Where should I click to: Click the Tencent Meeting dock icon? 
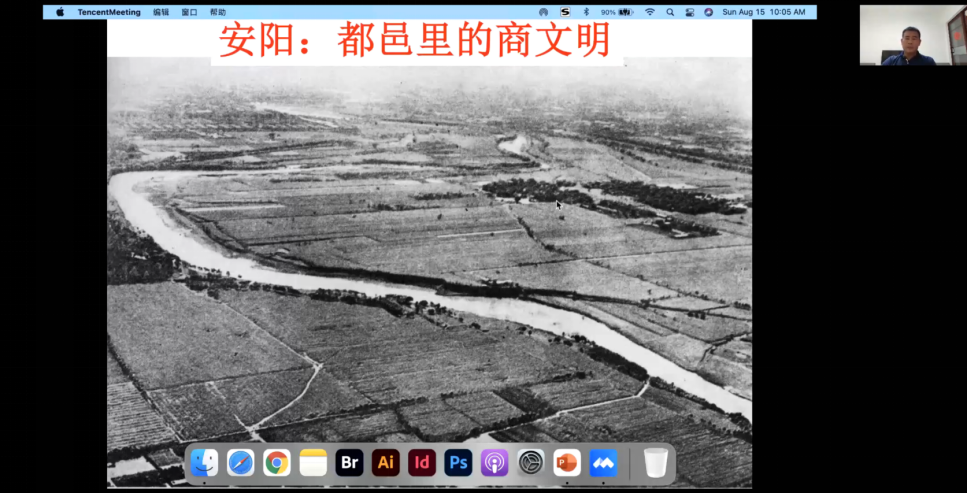click(603, 463)
